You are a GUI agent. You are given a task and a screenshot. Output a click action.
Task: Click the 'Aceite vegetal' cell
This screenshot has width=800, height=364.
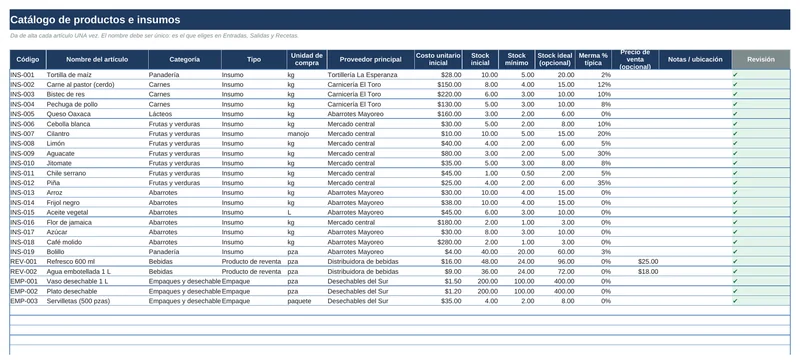(x=97, y=212)
